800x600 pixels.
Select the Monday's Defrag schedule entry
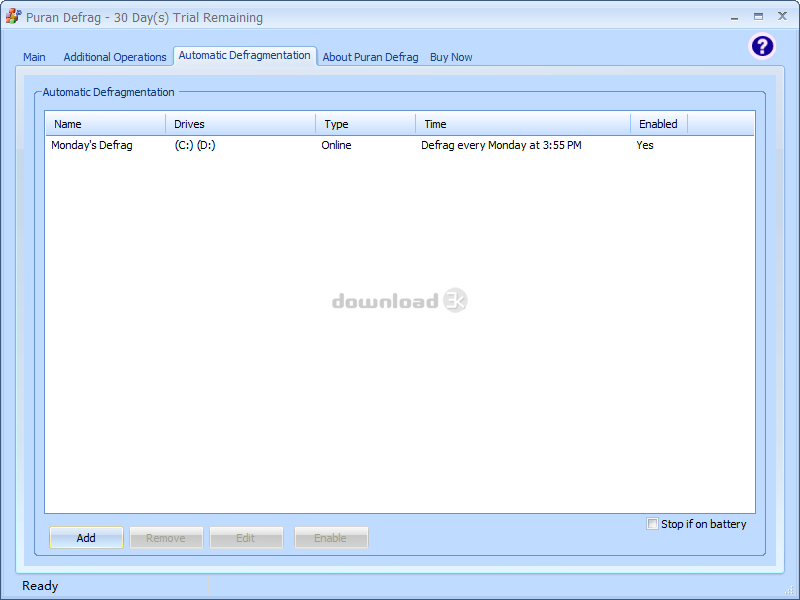click(x=92, y=145)
